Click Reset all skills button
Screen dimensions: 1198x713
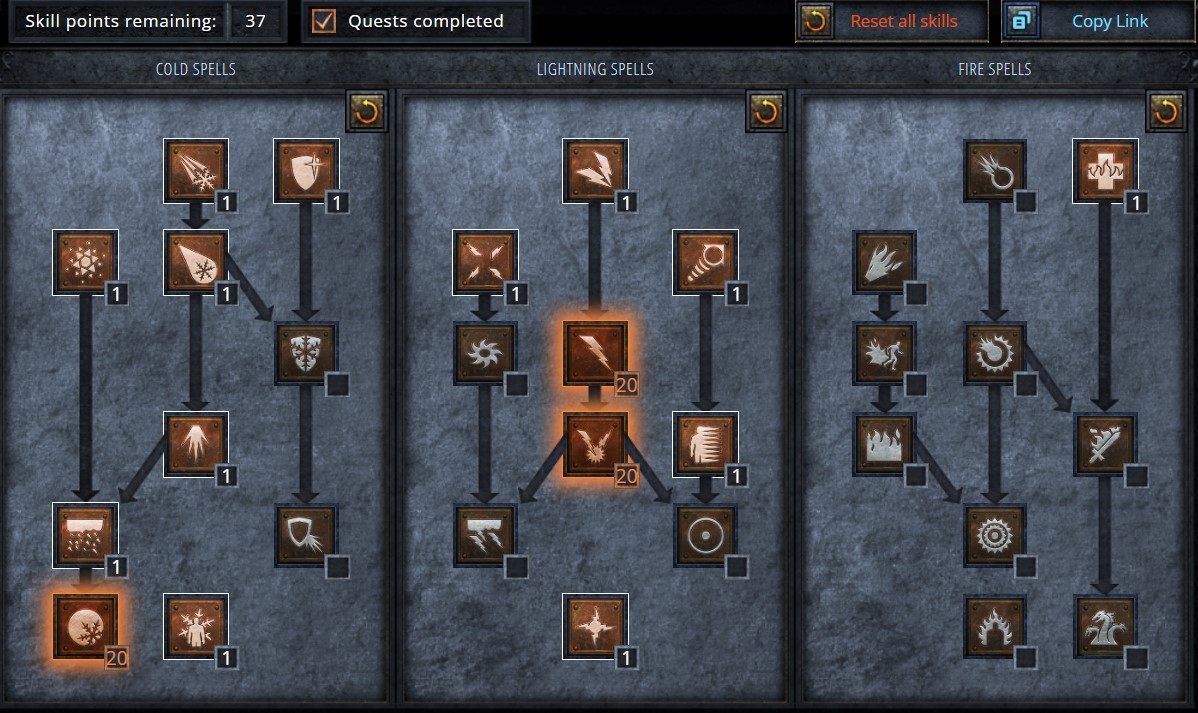click(892, 21)
